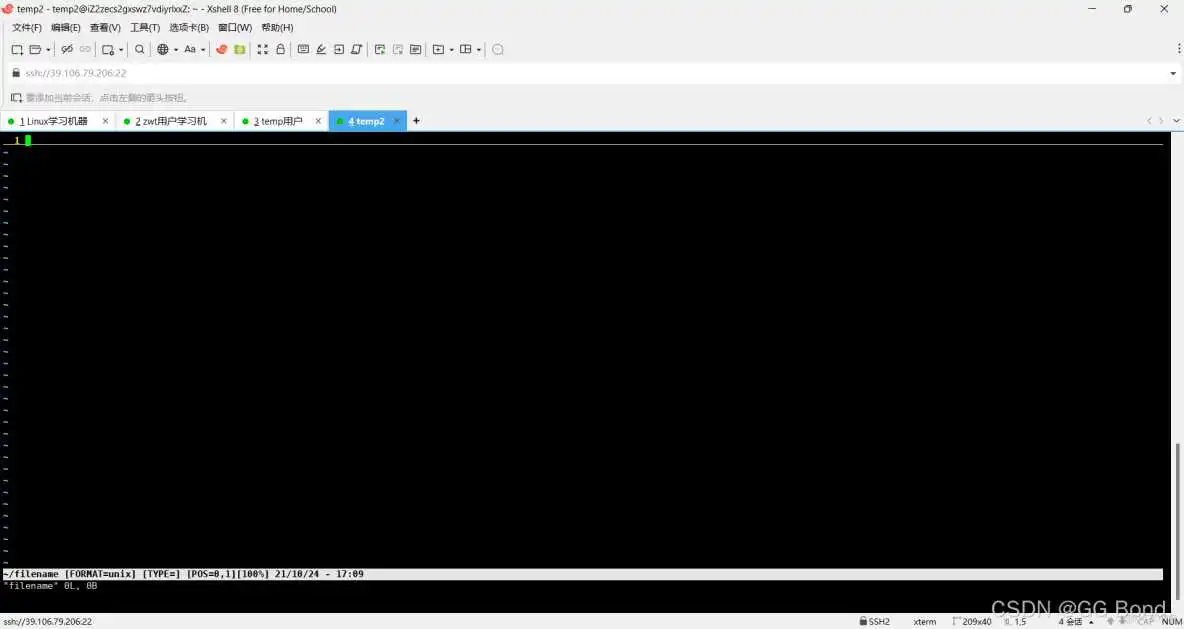Open the font settings Aa icon
This screenshot has width=1184, height=629.
[190, 49]
